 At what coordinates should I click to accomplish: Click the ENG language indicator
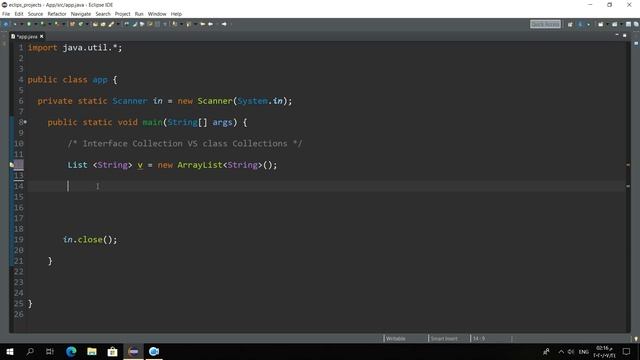[x=584, y=352]
